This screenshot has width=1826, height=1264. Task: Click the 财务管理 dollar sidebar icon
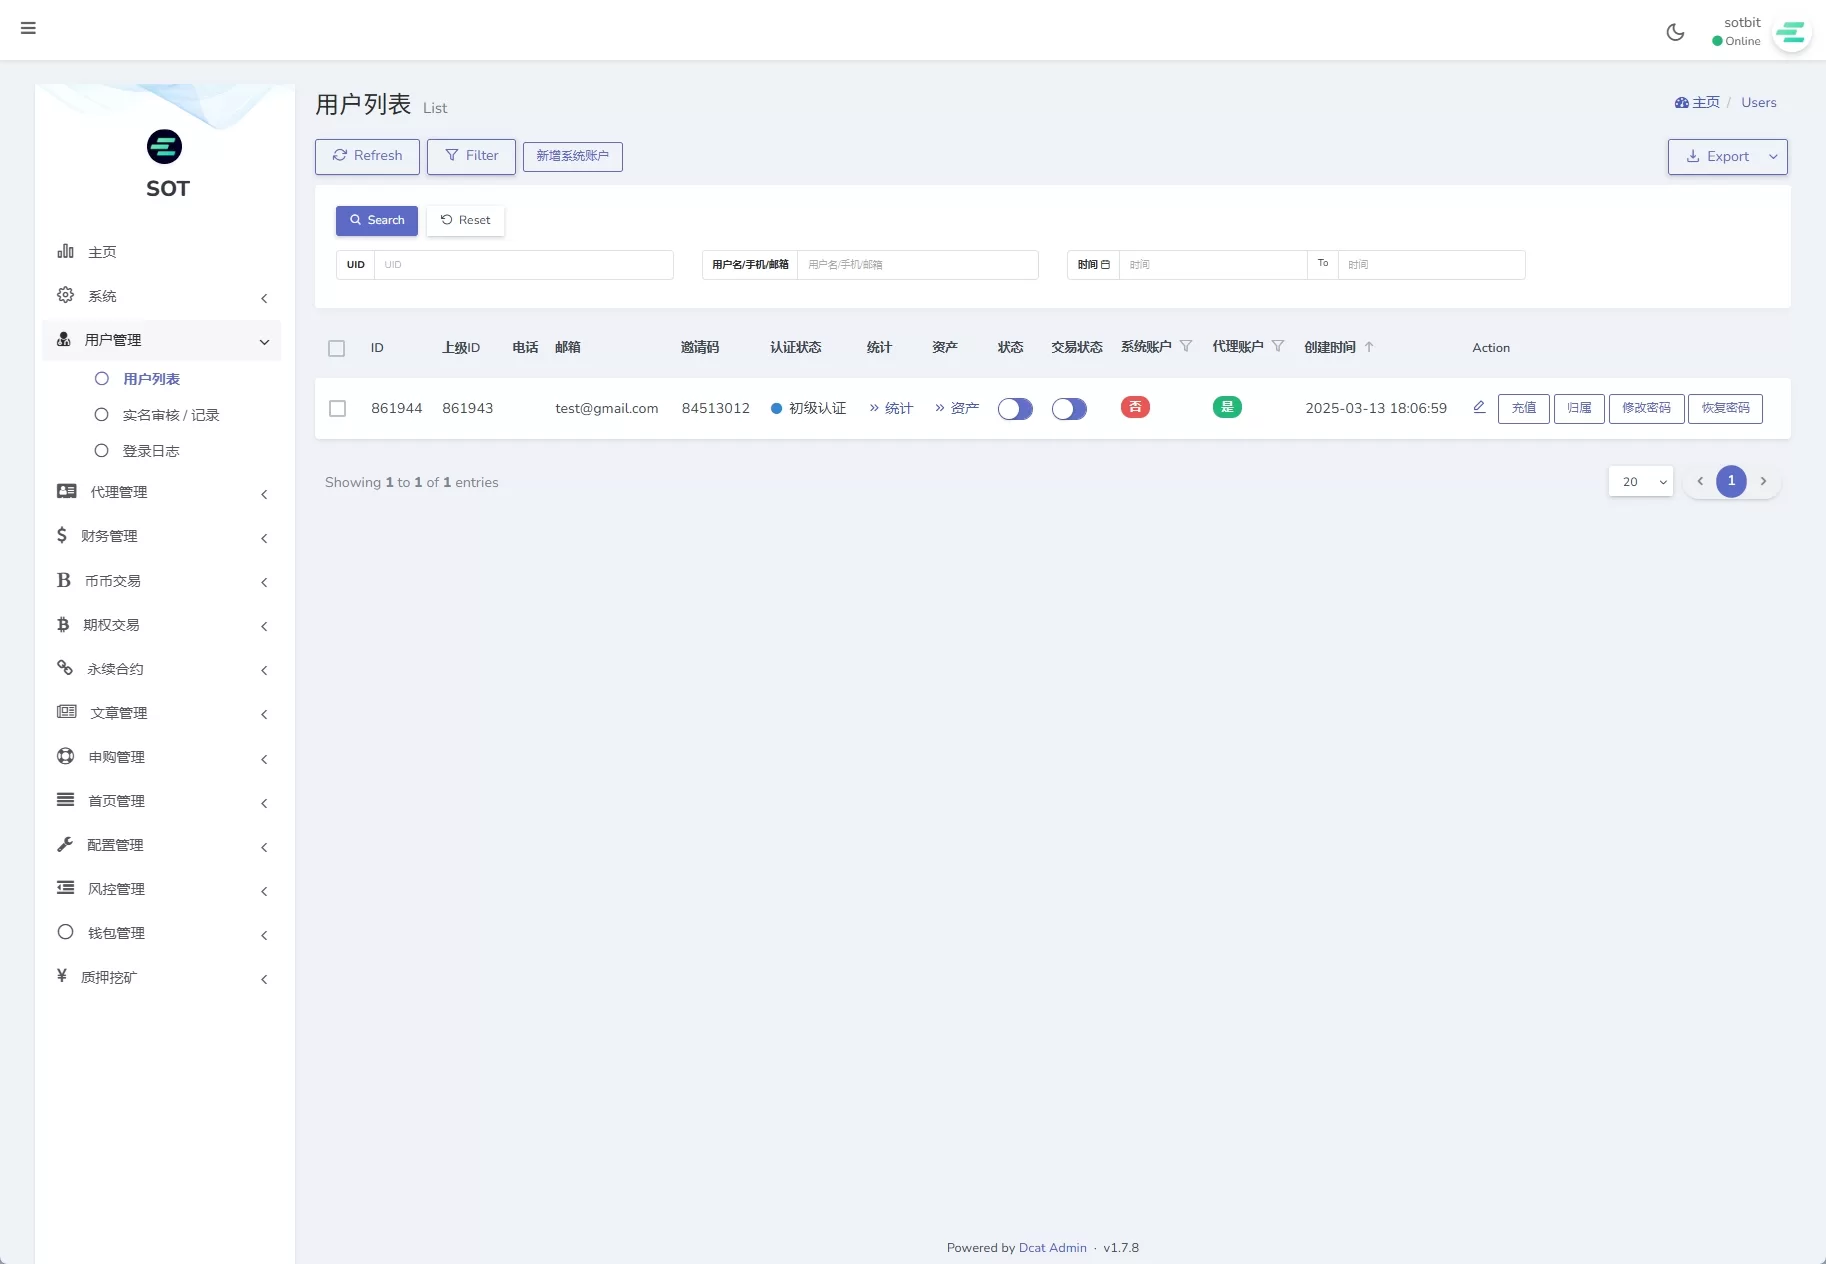click(63, 536)
